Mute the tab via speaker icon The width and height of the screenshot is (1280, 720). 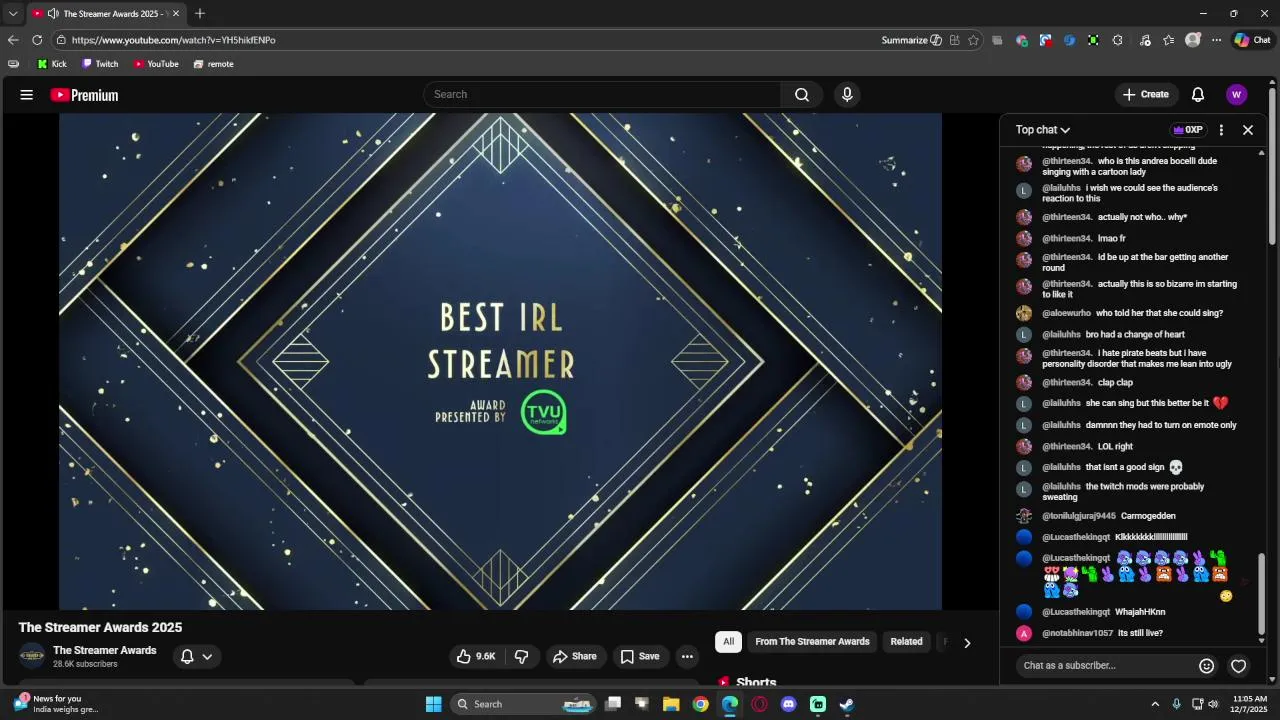[53, 14]
